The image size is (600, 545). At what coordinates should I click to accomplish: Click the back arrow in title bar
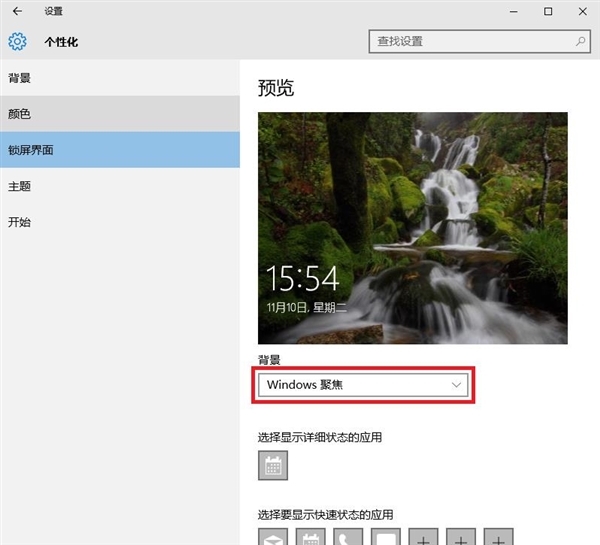coord(17,12)
